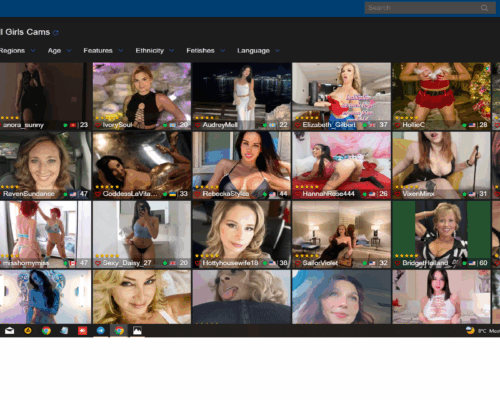Favorite IvorySoul with the heart icon
This screenshot has width=500, height=400.
pyautogui.click(x=98, y=125)
